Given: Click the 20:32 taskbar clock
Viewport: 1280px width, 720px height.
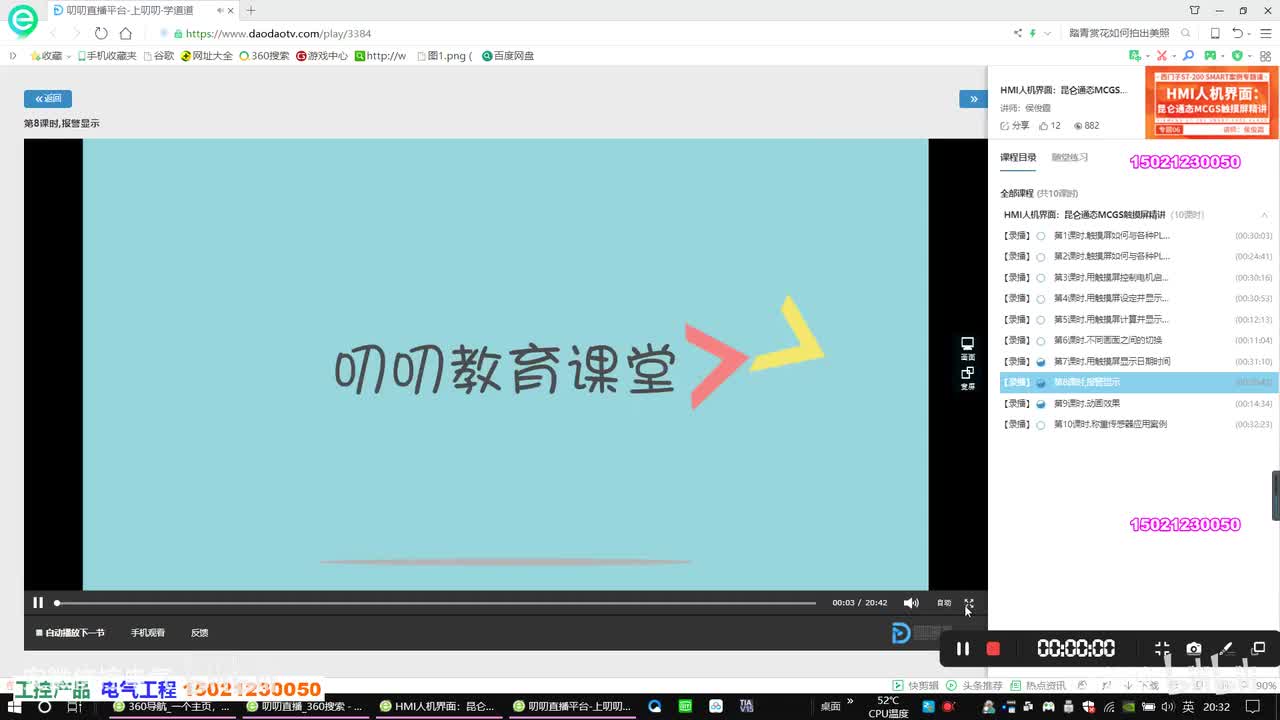Looking at the screenshot, I should point(1216,707).
